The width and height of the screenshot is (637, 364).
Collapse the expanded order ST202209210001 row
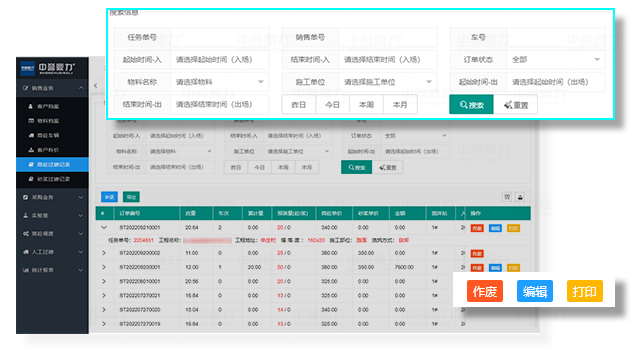pyautogui.click(x=104, y=228)
